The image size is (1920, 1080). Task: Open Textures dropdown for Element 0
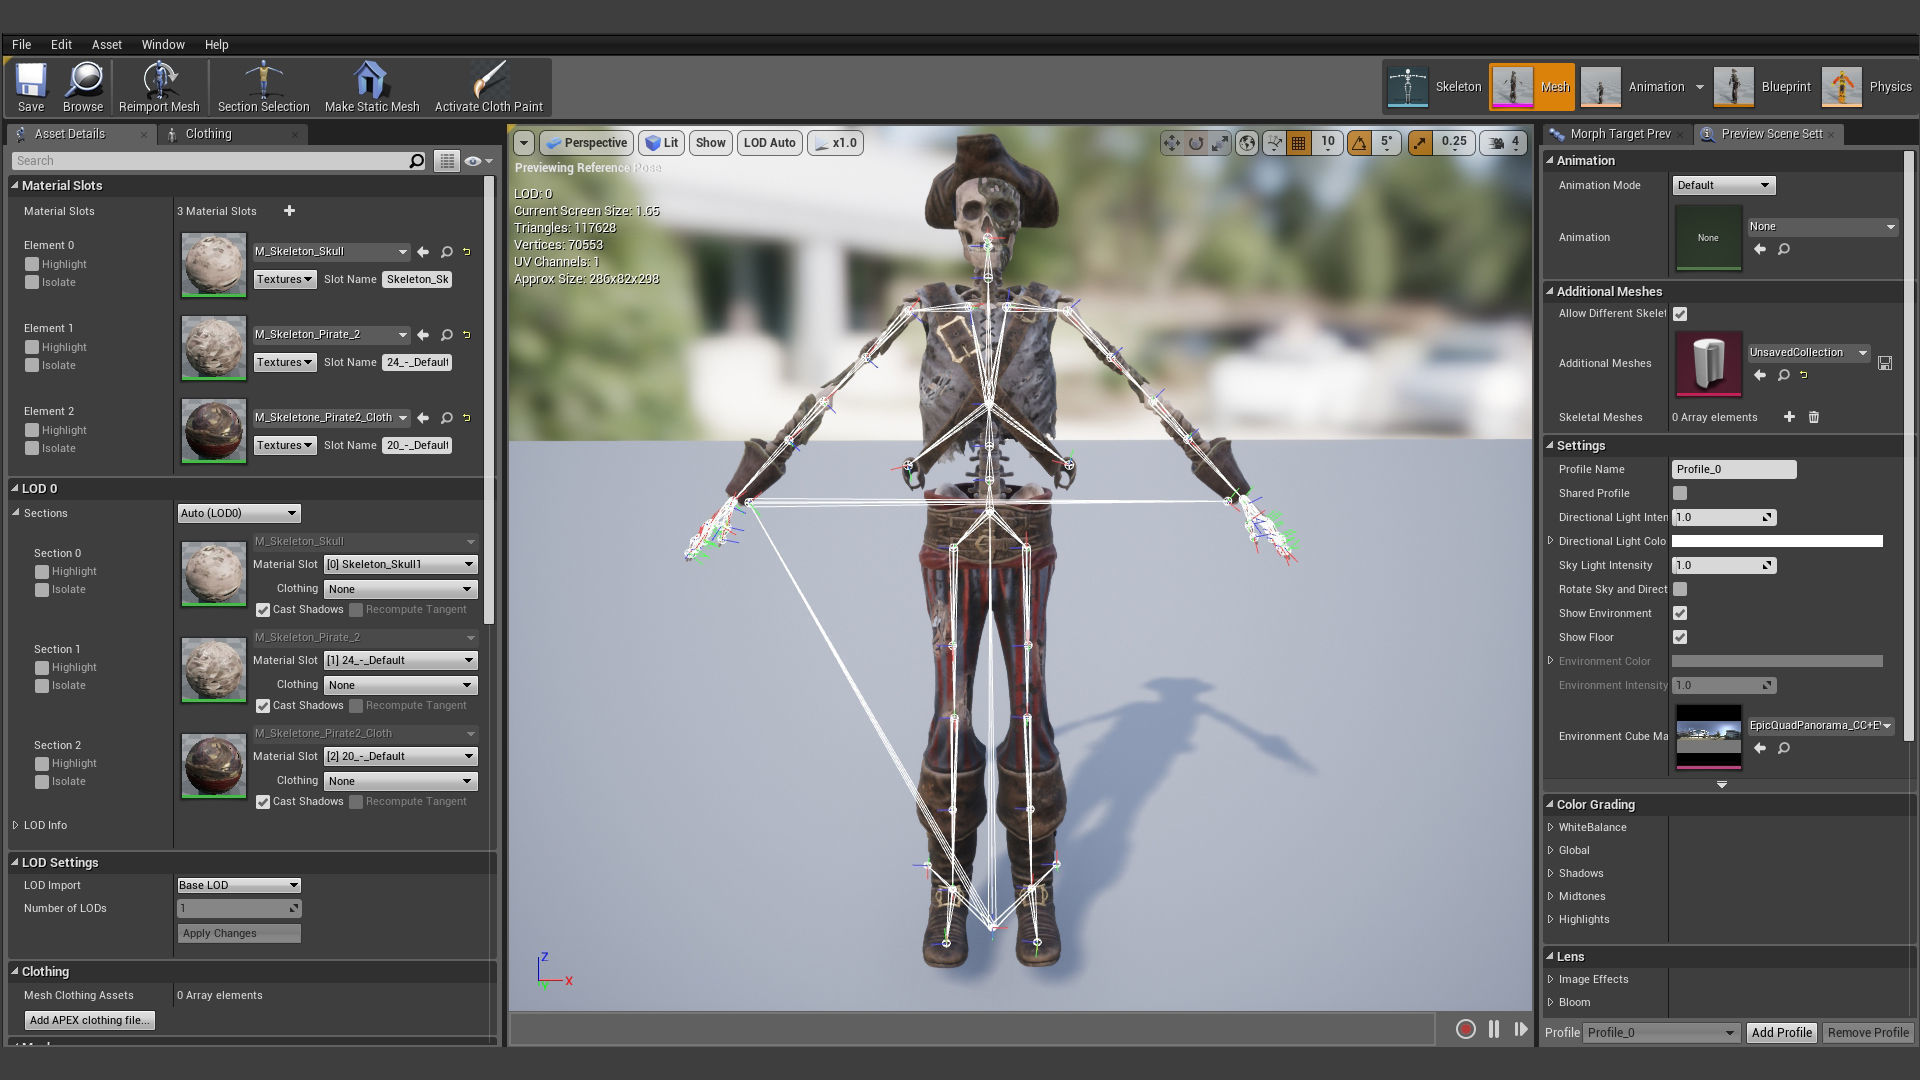[284, 280]
